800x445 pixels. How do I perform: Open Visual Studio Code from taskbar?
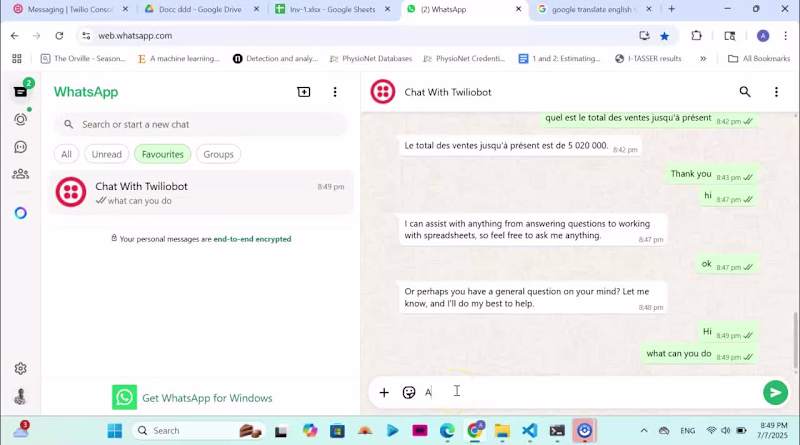(x=530, y=431)
